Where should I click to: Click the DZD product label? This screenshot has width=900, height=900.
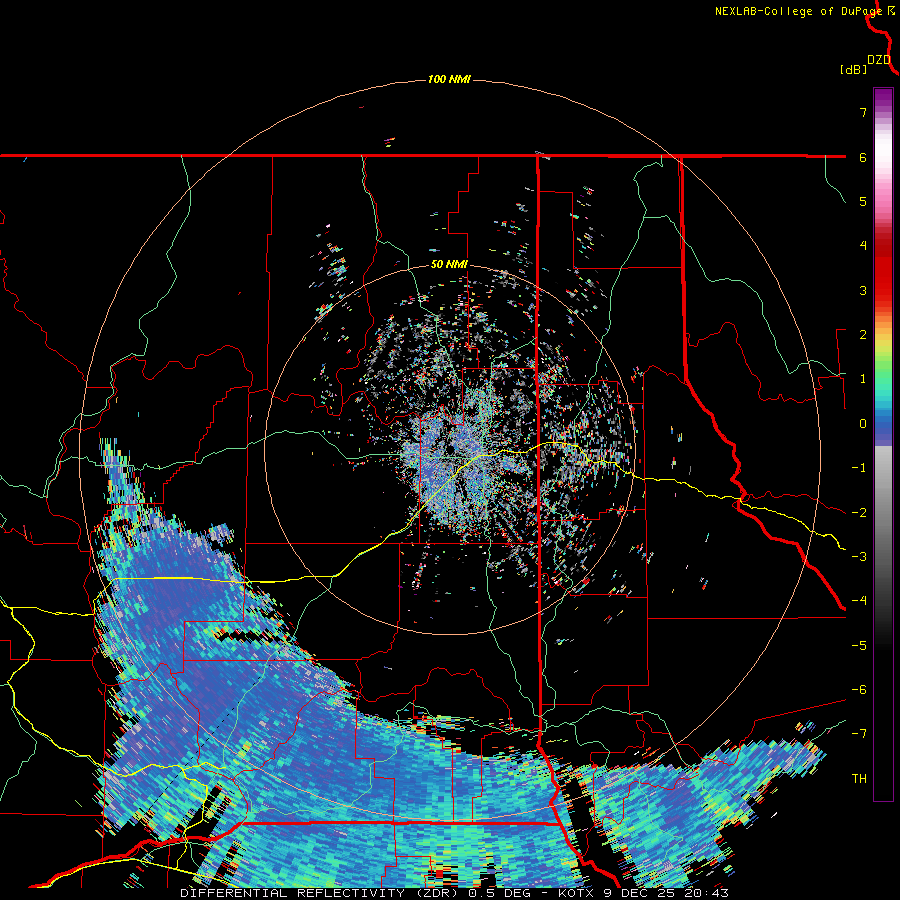pyautogui.click(x=879, y=60)
